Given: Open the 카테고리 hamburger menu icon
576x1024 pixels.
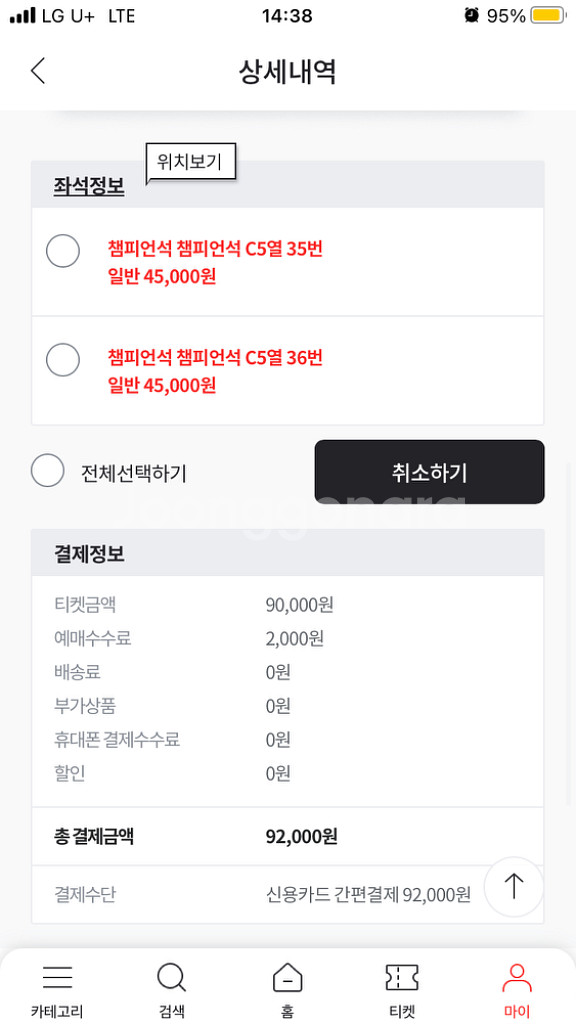Looking at the screenshot, I should click(x=57, y=978).
